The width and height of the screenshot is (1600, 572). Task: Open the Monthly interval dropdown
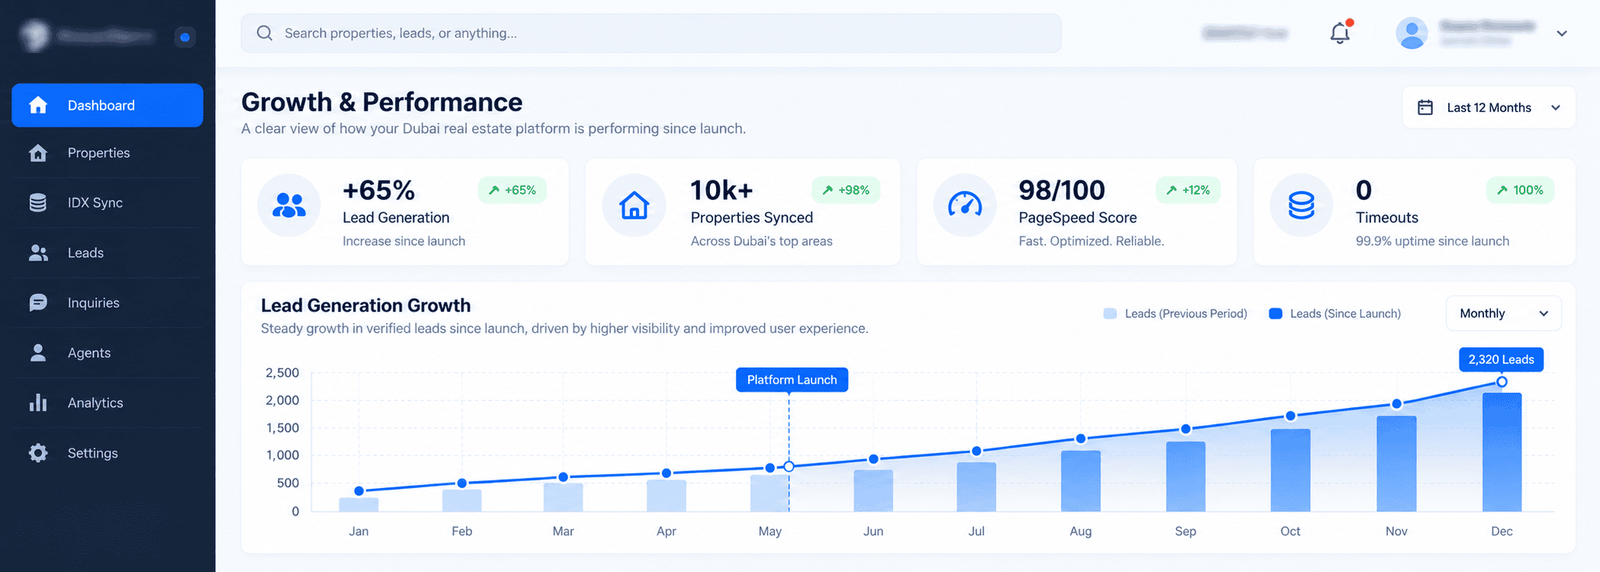point(1503,314)
